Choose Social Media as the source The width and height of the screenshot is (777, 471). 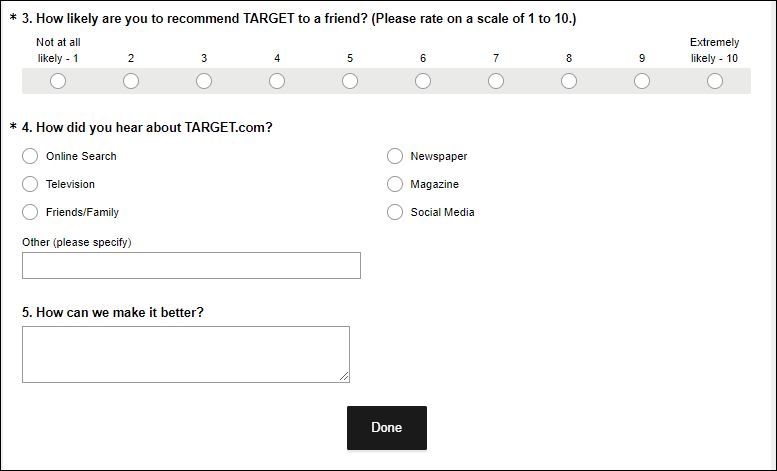click(x=394, y=212)
